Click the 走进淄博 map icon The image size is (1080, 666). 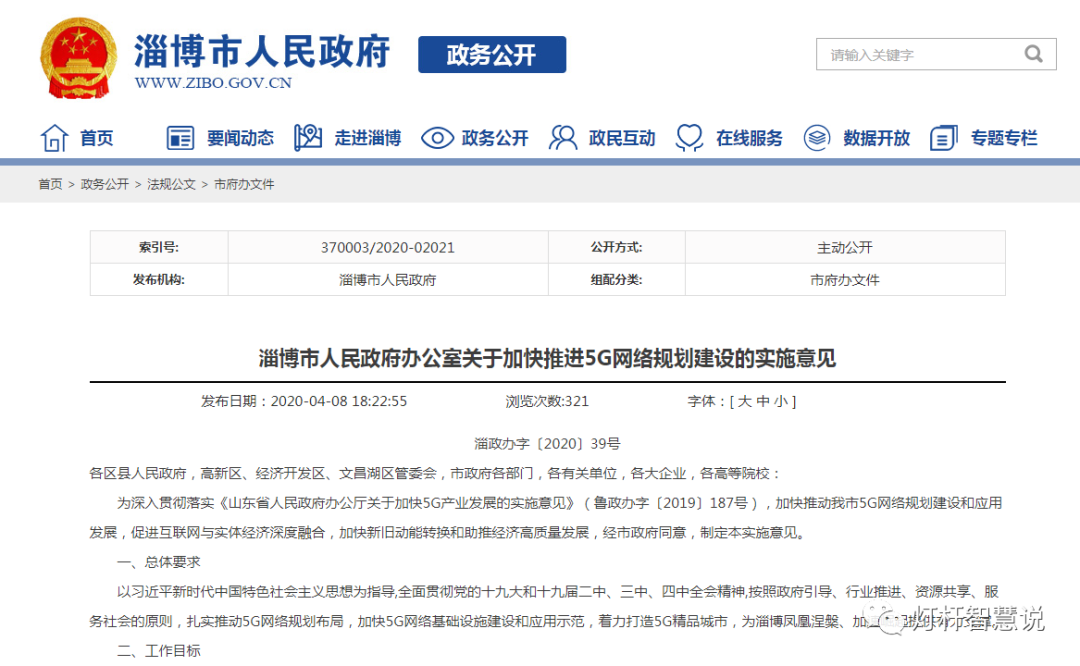307,137
